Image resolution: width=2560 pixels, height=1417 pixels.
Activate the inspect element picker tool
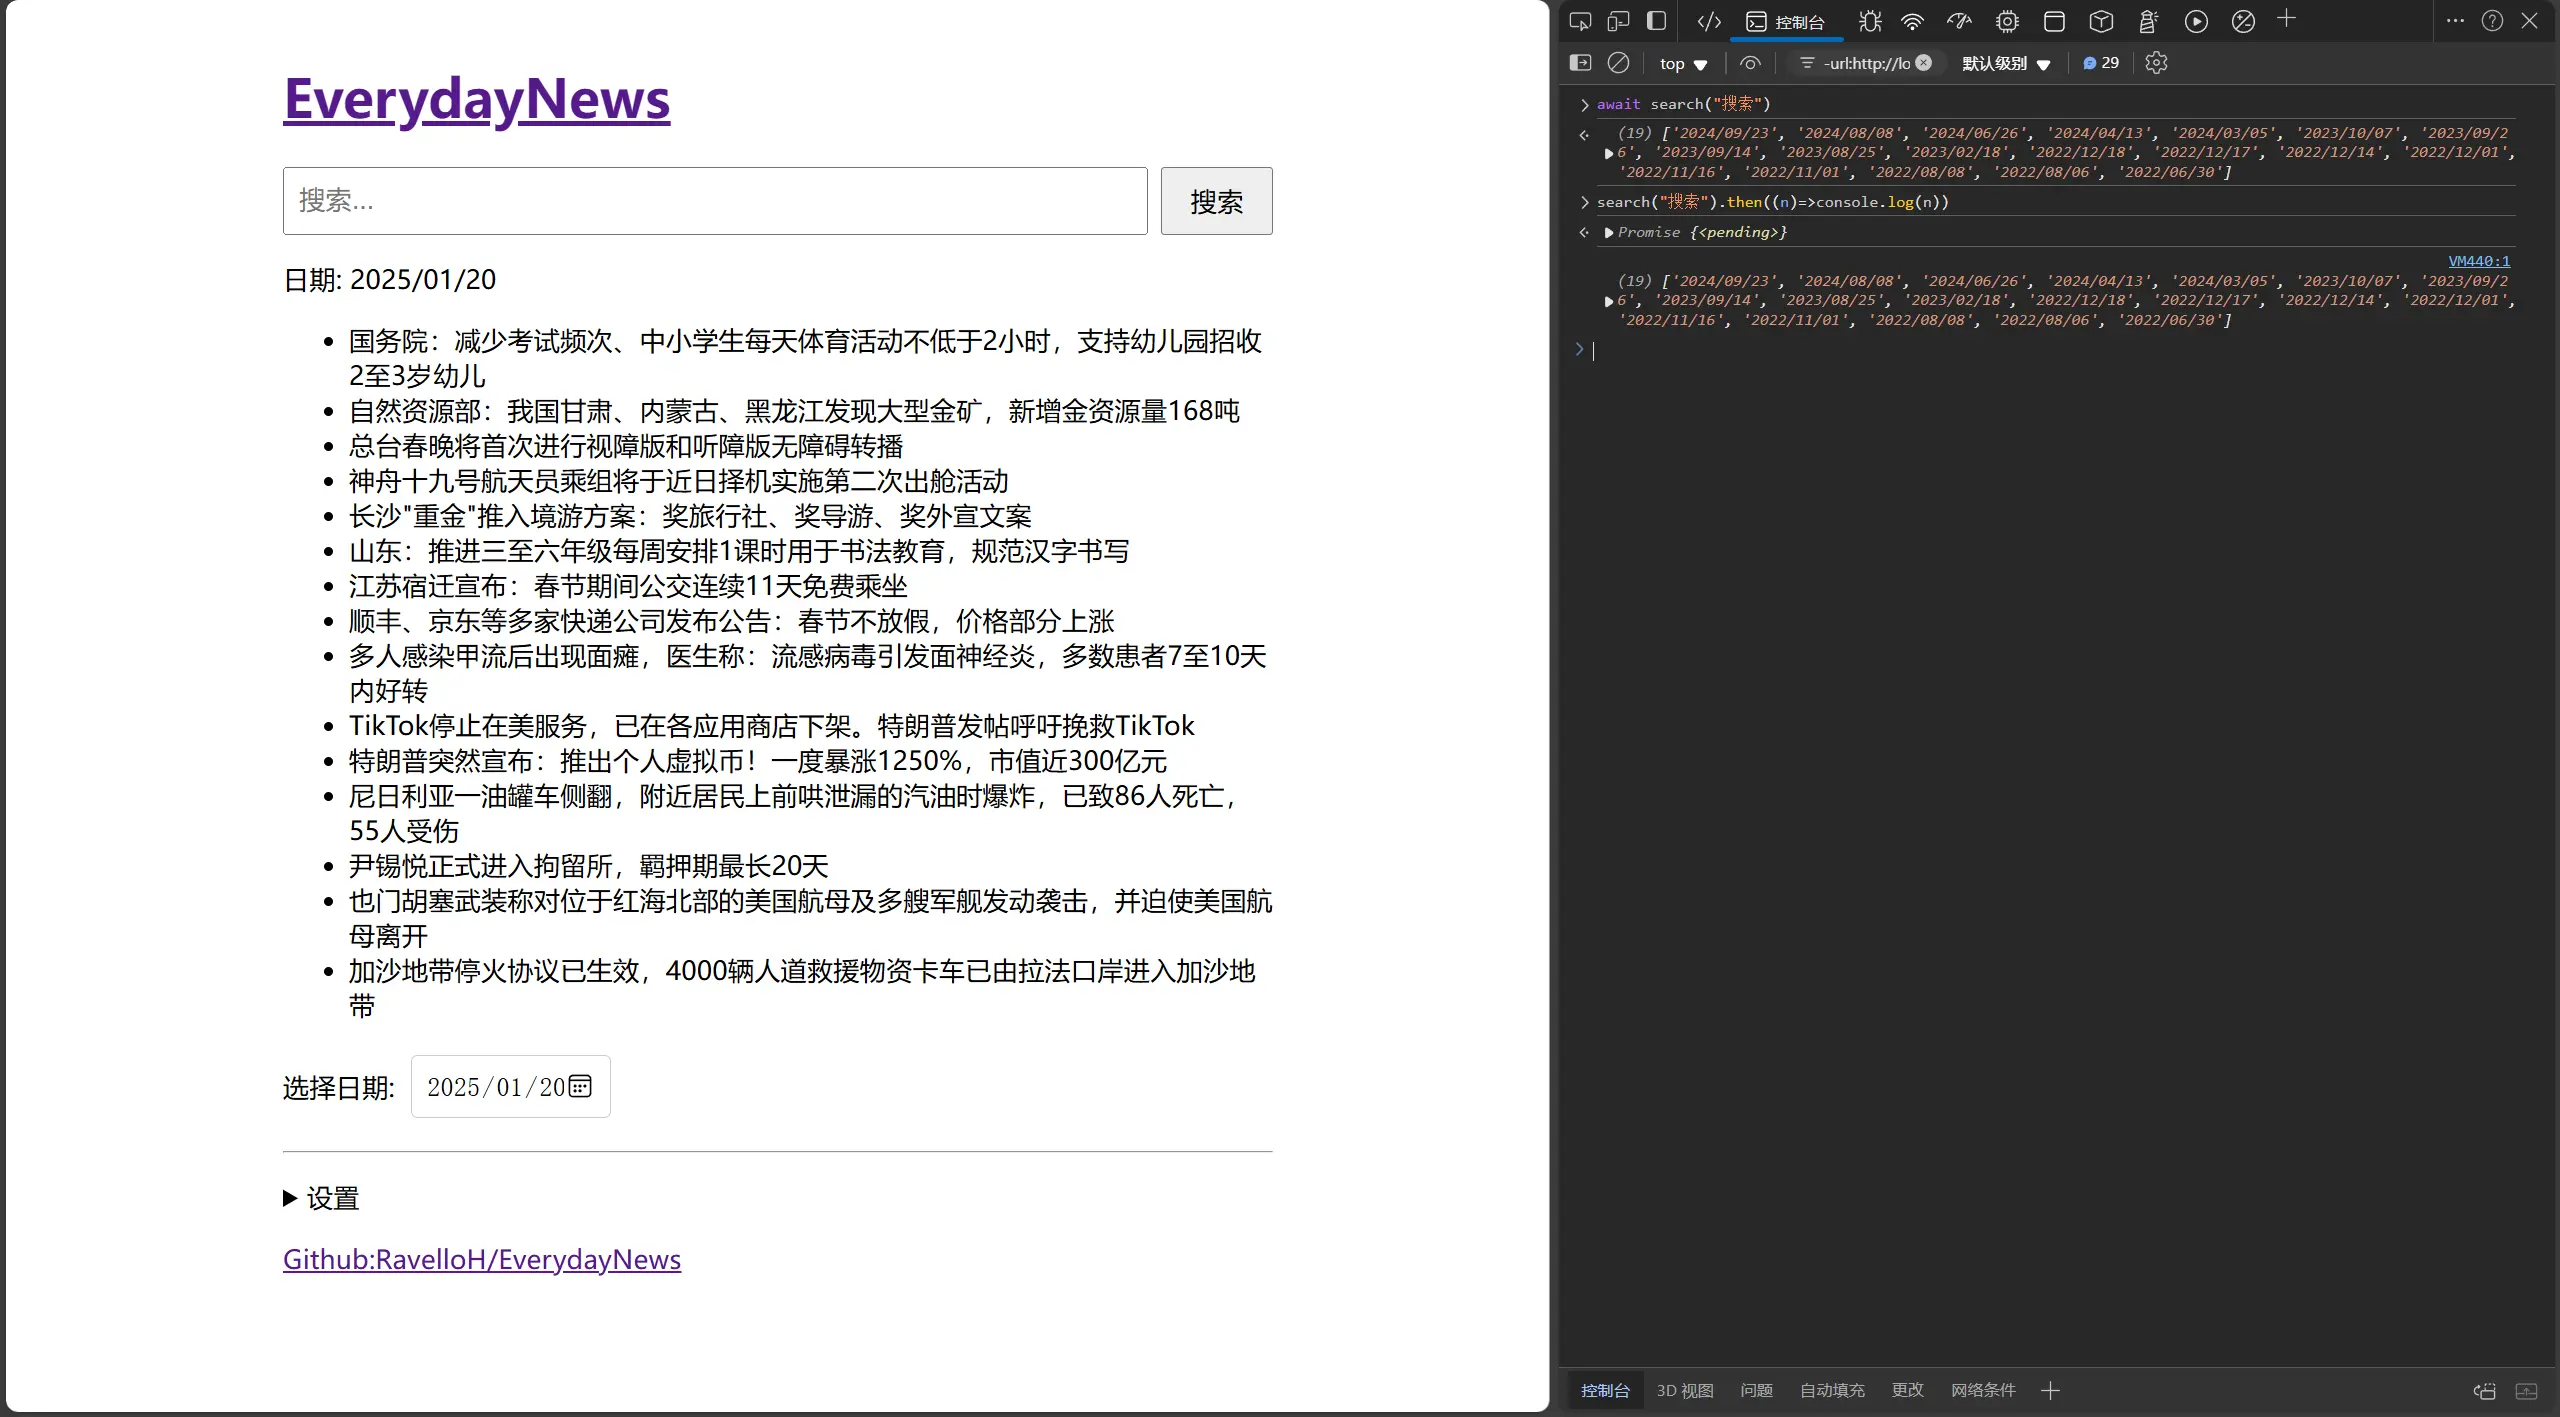pyautogui.click(x=1580, y=21)
